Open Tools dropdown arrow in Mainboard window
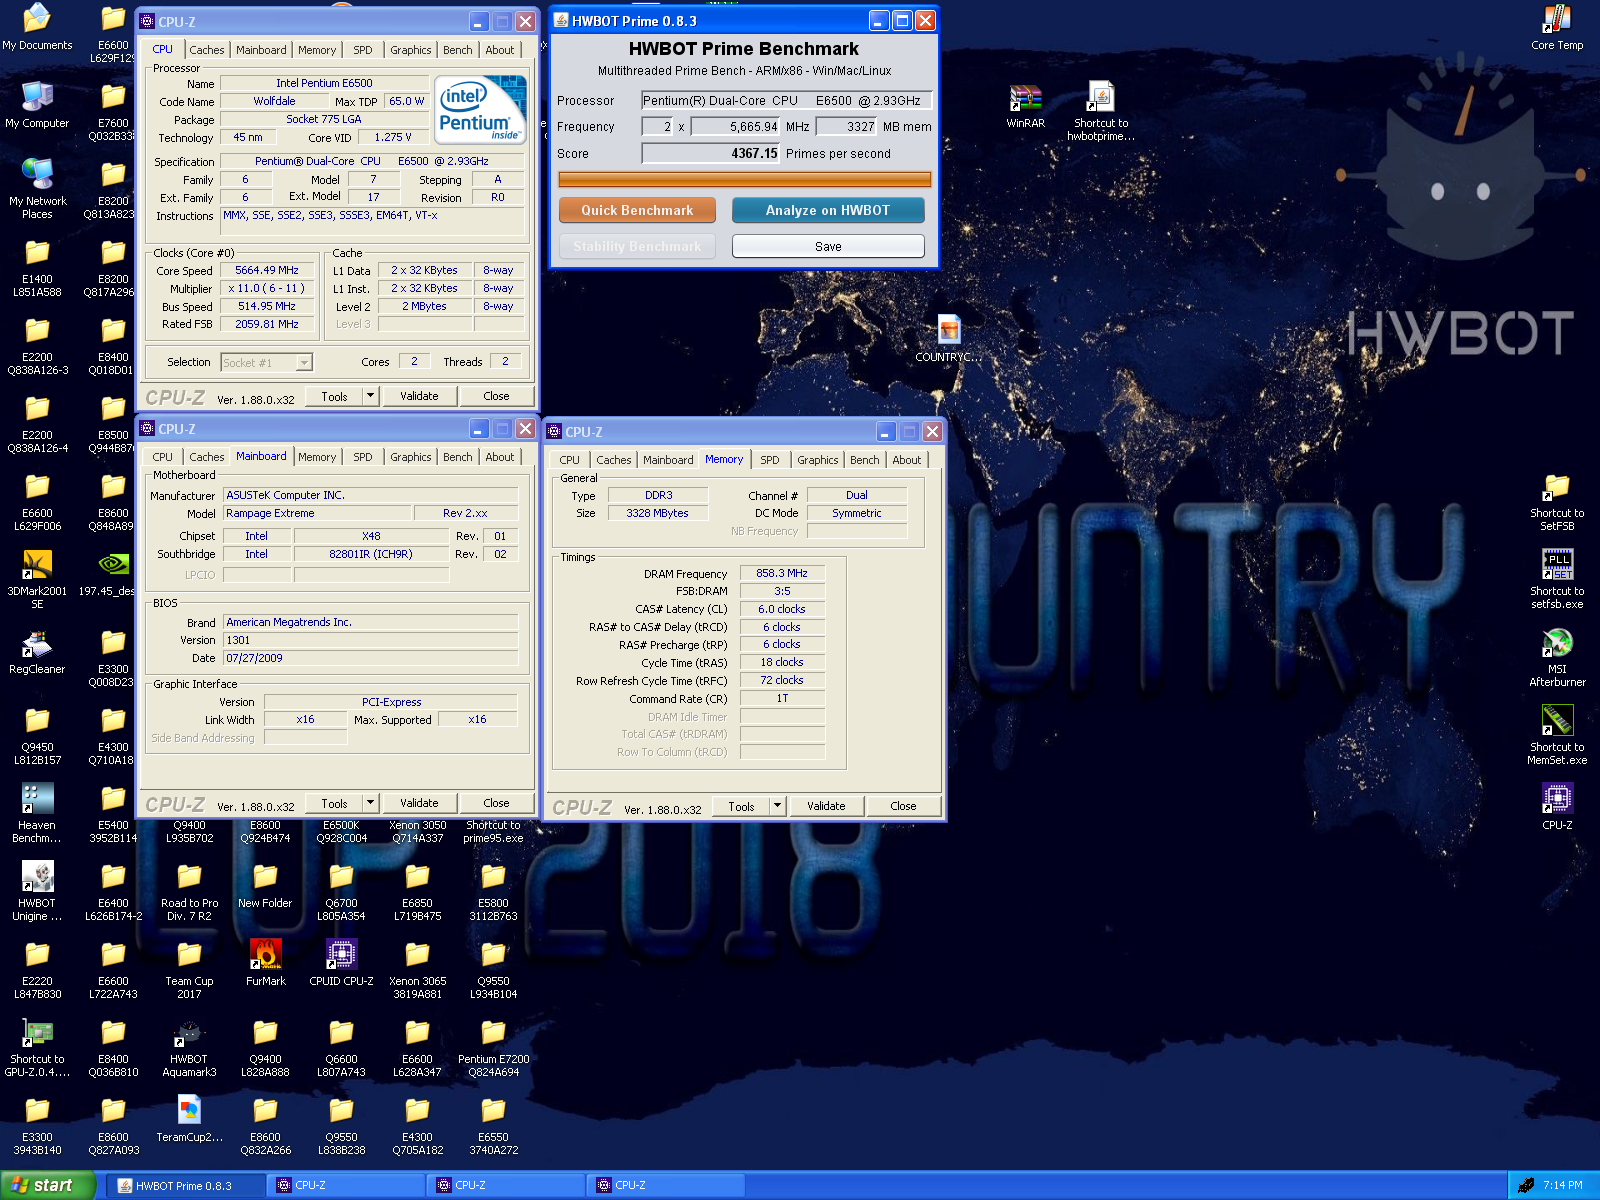The image size is (1600, 1200). (x=370, y=803)
